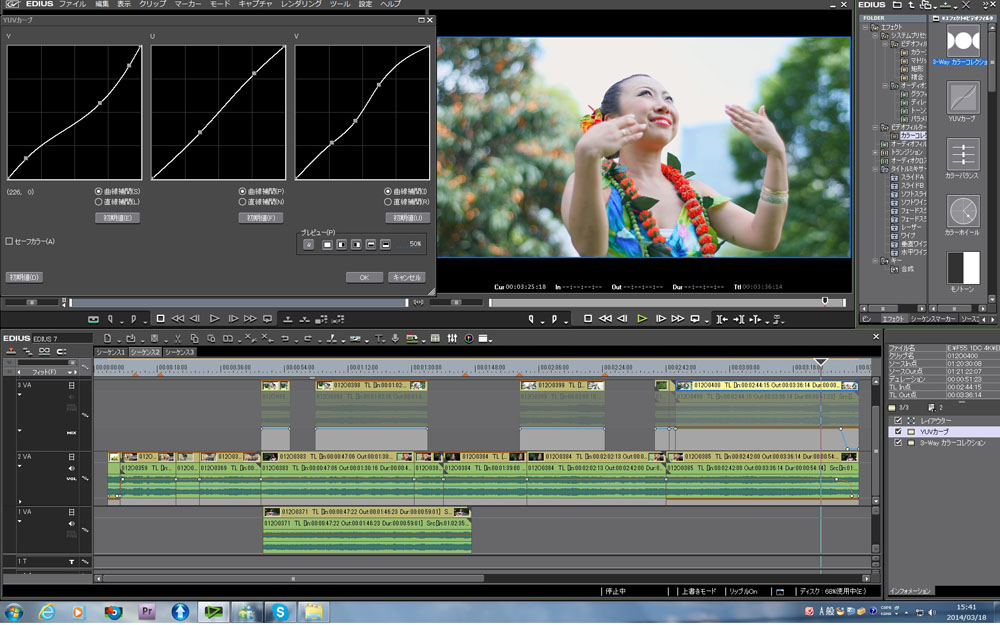Open the redo history dropdown arrow

(318, 340)
